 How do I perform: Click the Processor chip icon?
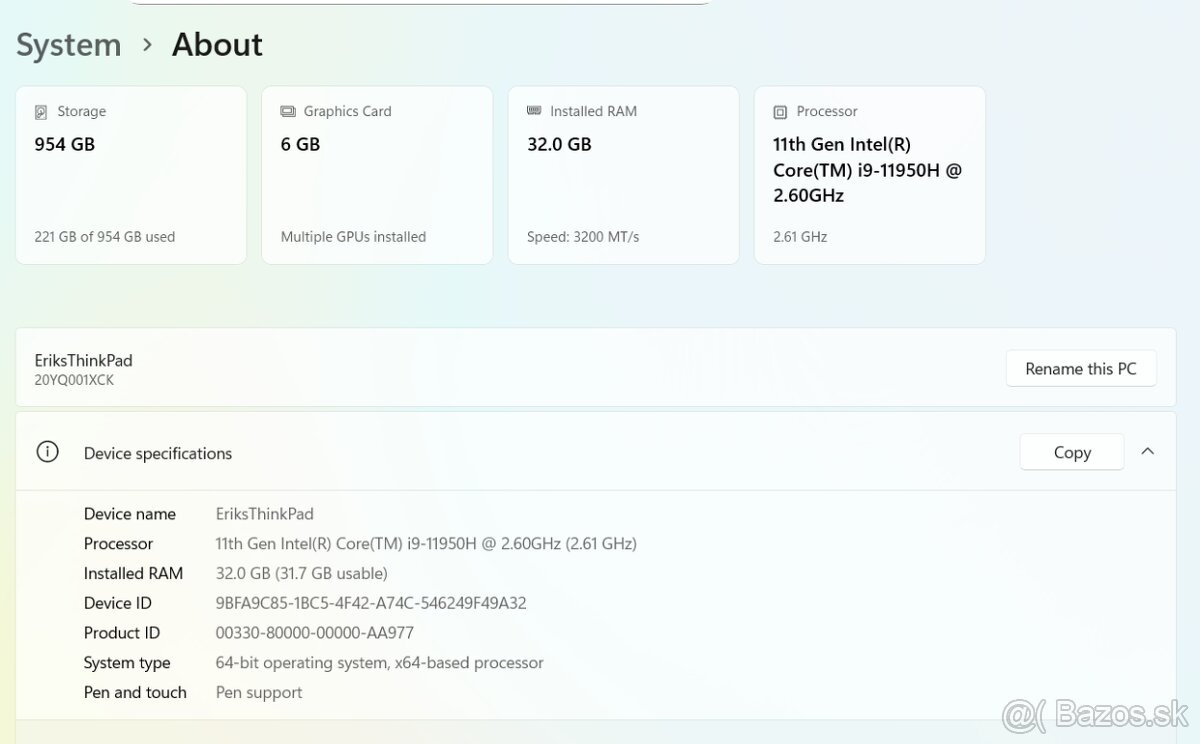(780, 112)
